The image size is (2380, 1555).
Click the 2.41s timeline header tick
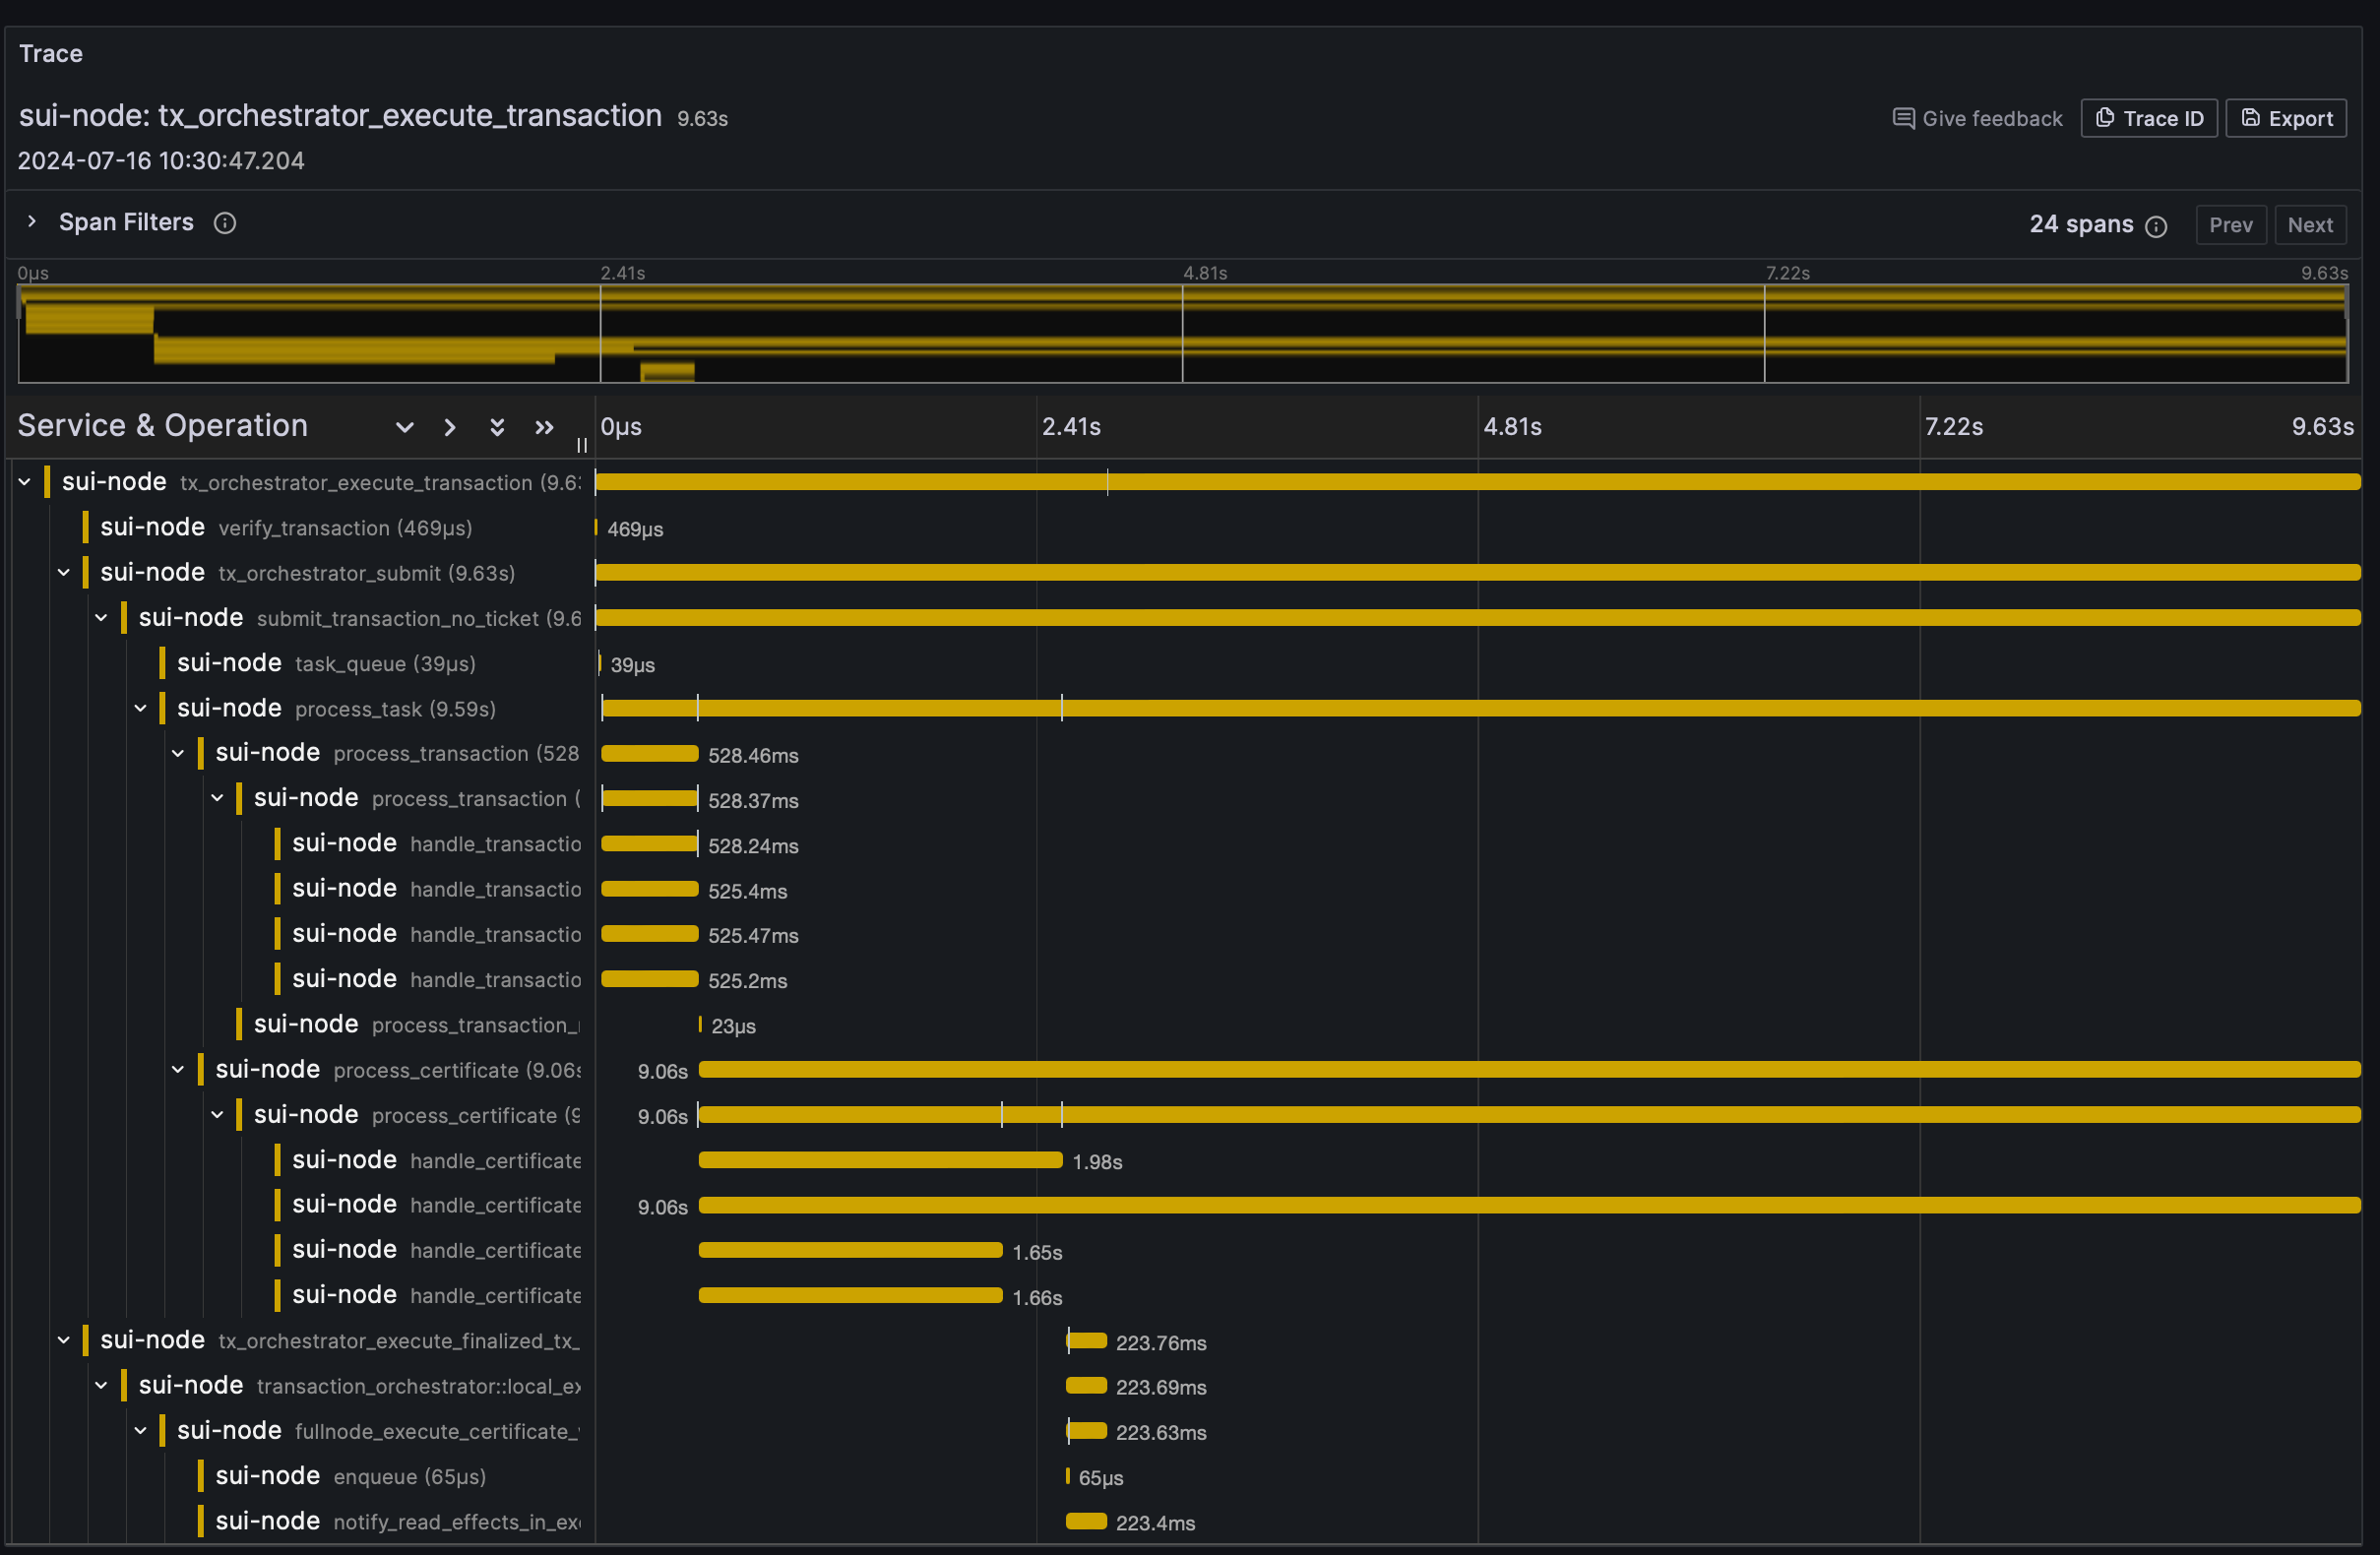point(1071,427)
